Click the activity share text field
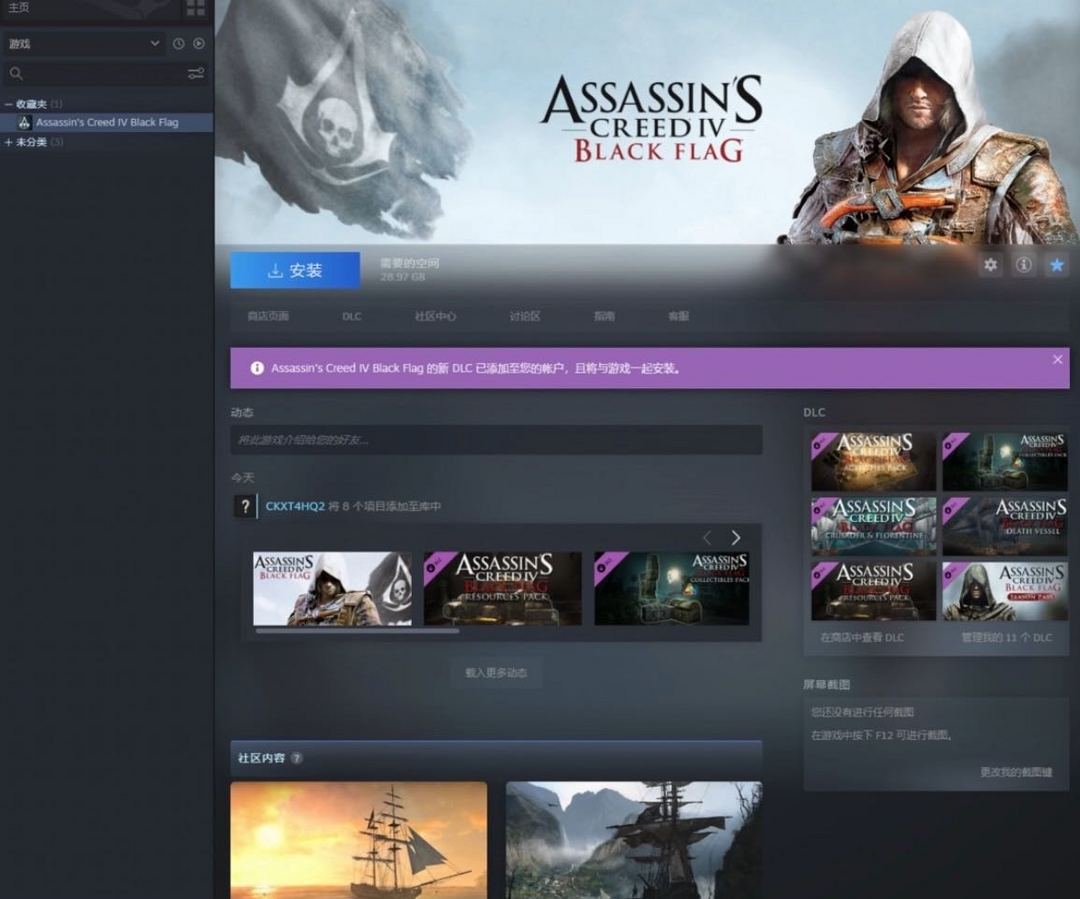This screenshot has width=1080, height=899. 496,440
